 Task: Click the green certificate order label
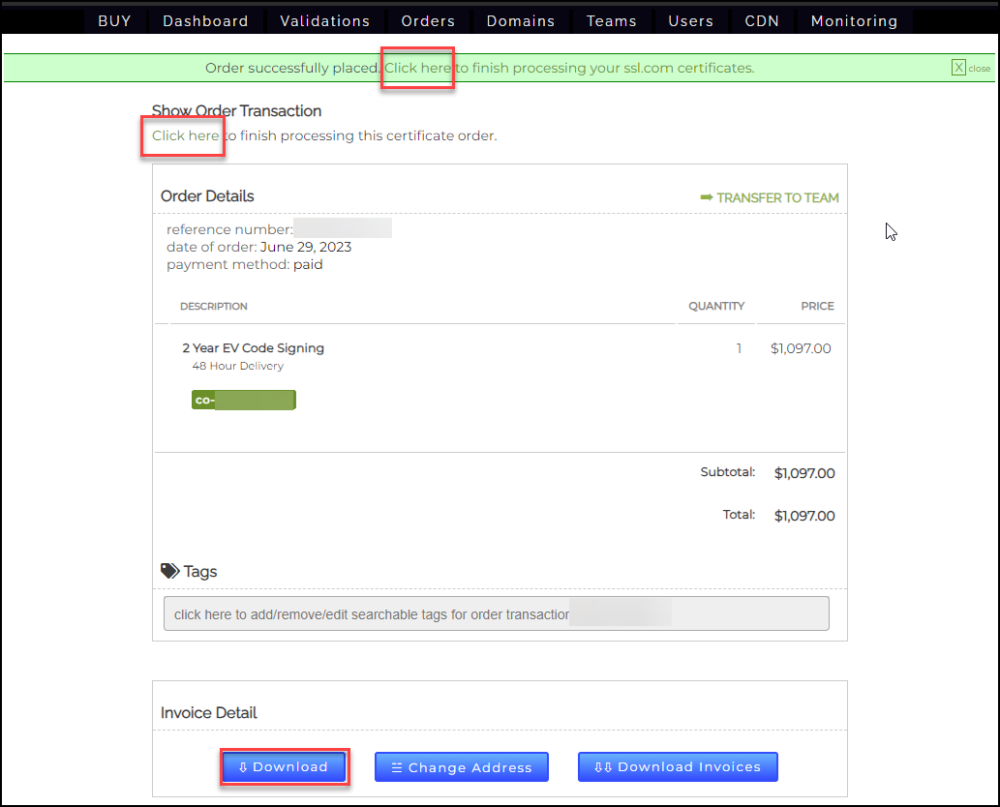pyautogui.click(x=244, y=400)
